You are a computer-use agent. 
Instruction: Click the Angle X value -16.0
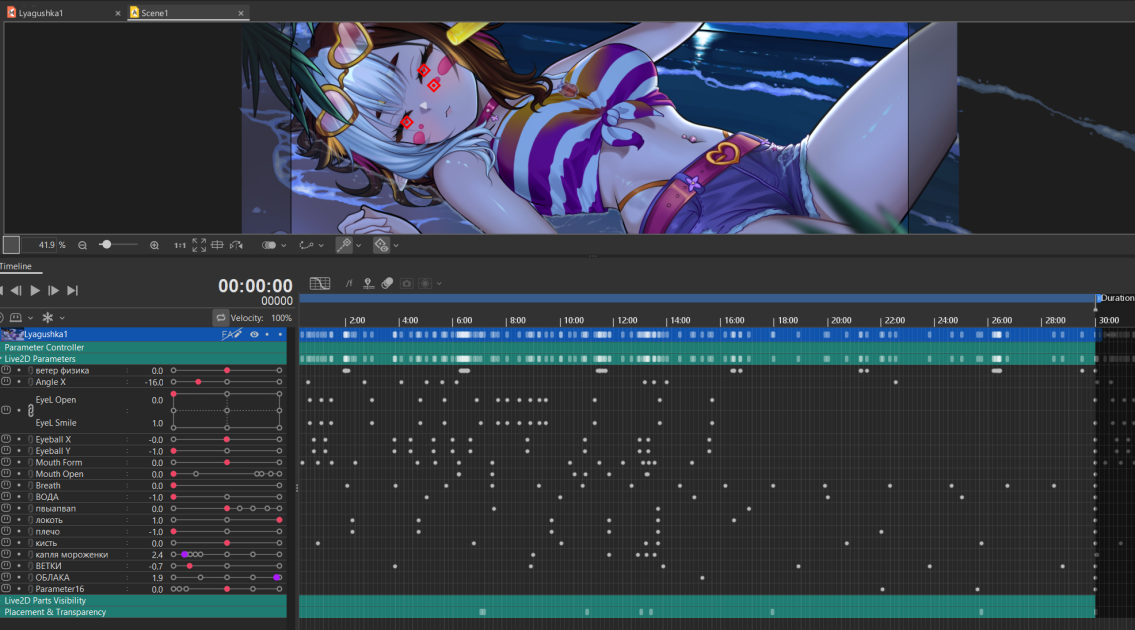(x=153, y=382)
